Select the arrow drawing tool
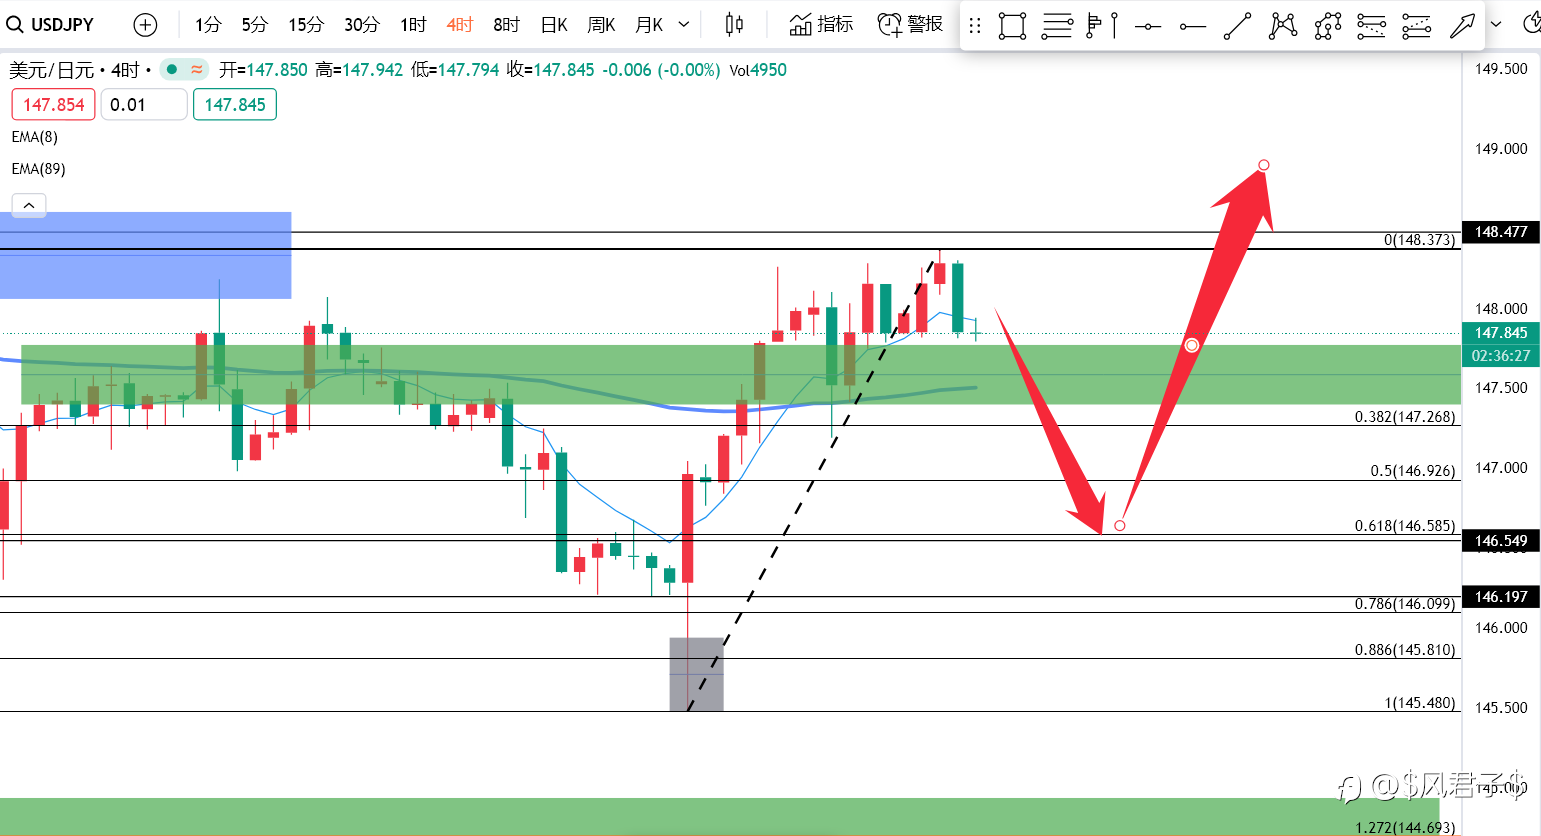Image resolution: width=1541 pixels, height=836 pixels. pos(1462,26)
